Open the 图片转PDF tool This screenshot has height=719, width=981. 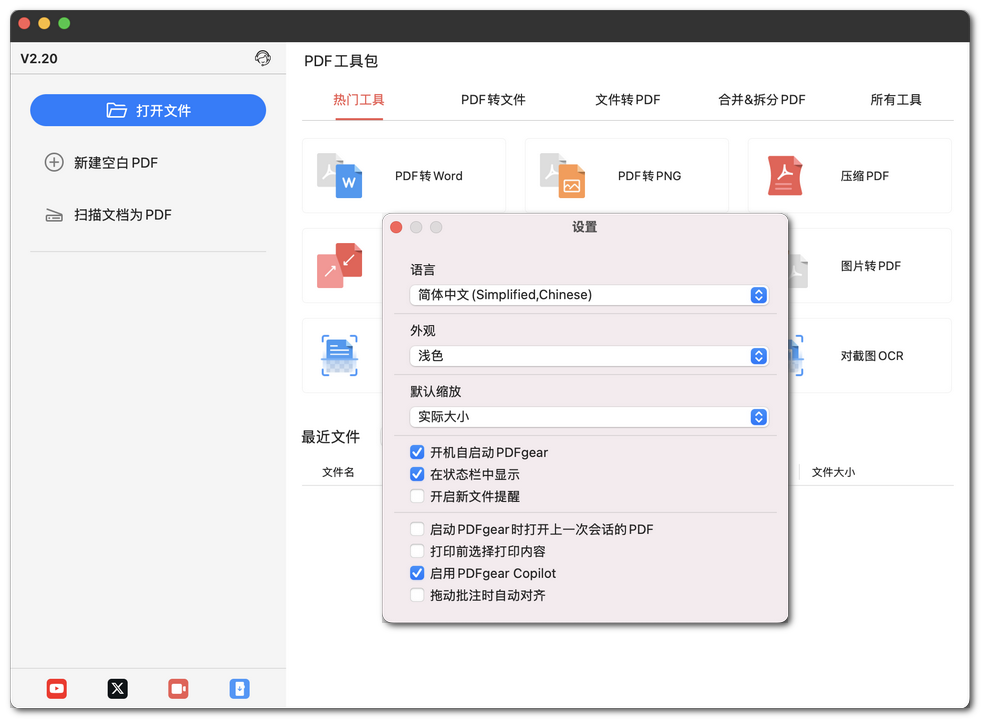click(866, 265)
